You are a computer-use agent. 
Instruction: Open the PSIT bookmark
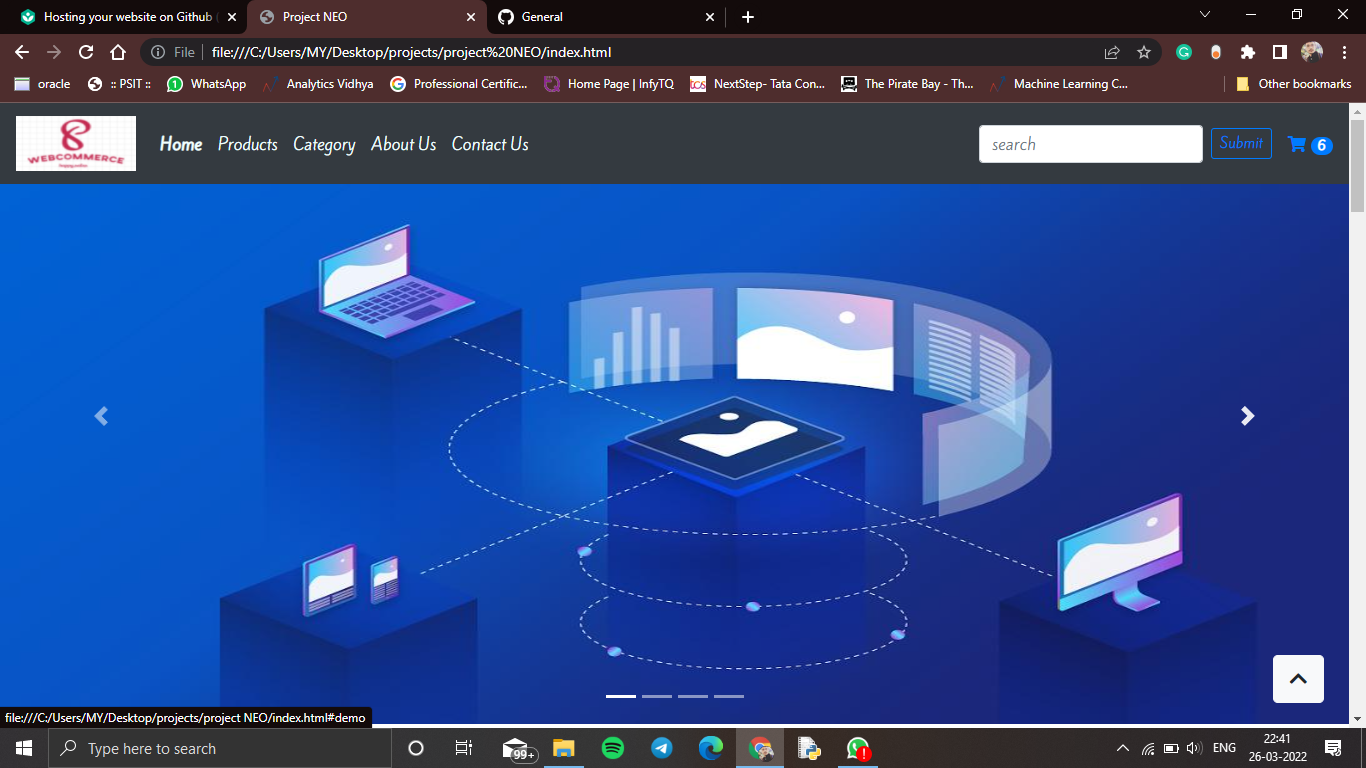pyautogui.click(x=119, y=84)
